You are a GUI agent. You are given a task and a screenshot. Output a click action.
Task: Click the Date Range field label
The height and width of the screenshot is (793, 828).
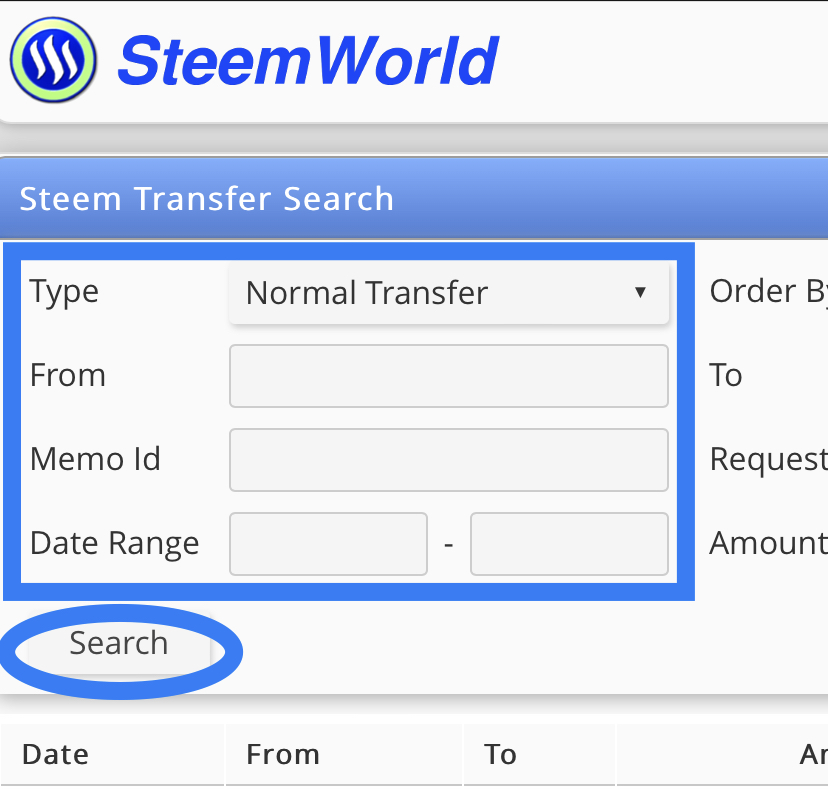point(114,543)
